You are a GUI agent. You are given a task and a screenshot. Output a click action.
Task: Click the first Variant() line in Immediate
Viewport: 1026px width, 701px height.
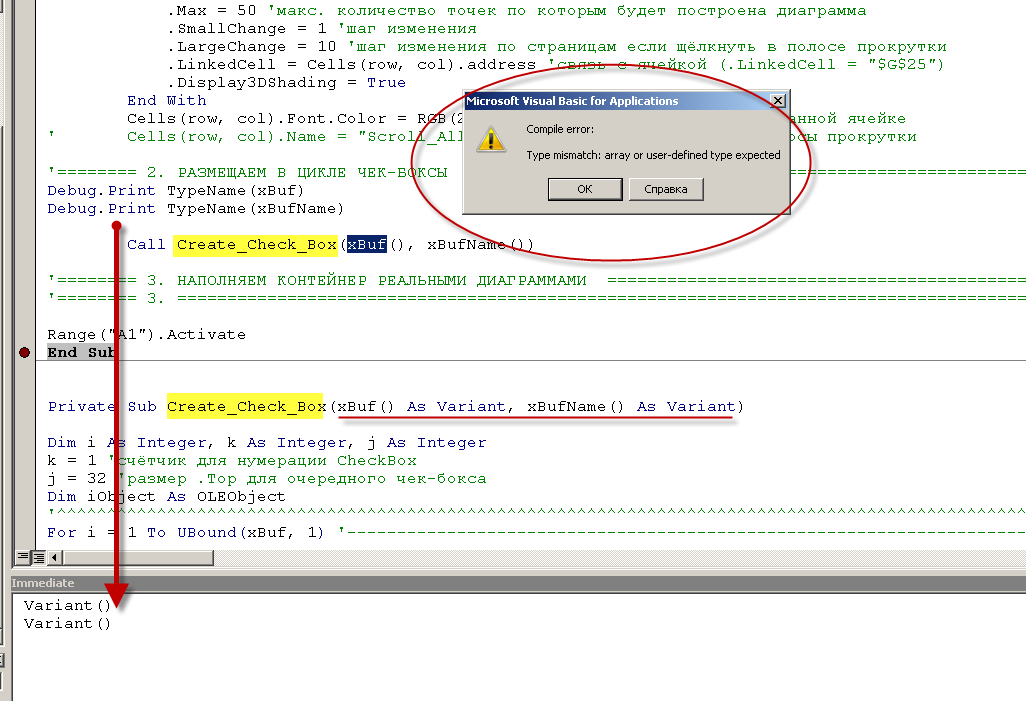[67, 606]
